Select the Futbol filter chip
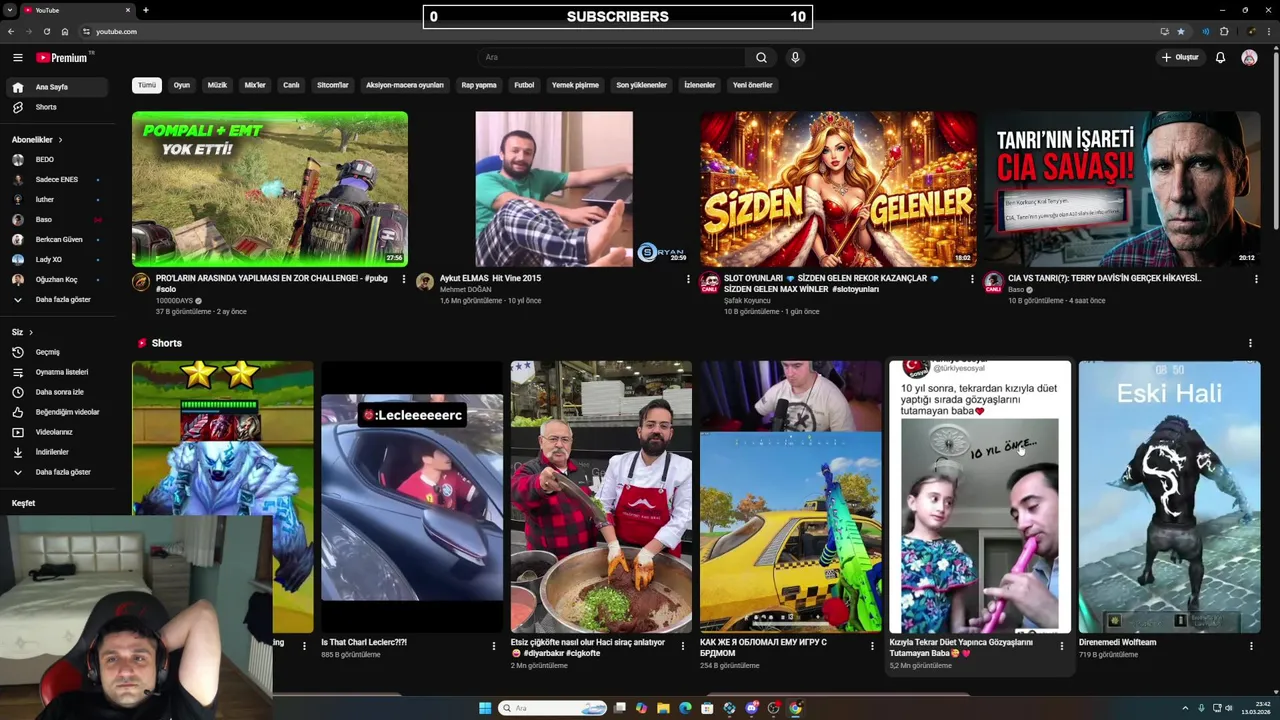 [x=524, y=85]
